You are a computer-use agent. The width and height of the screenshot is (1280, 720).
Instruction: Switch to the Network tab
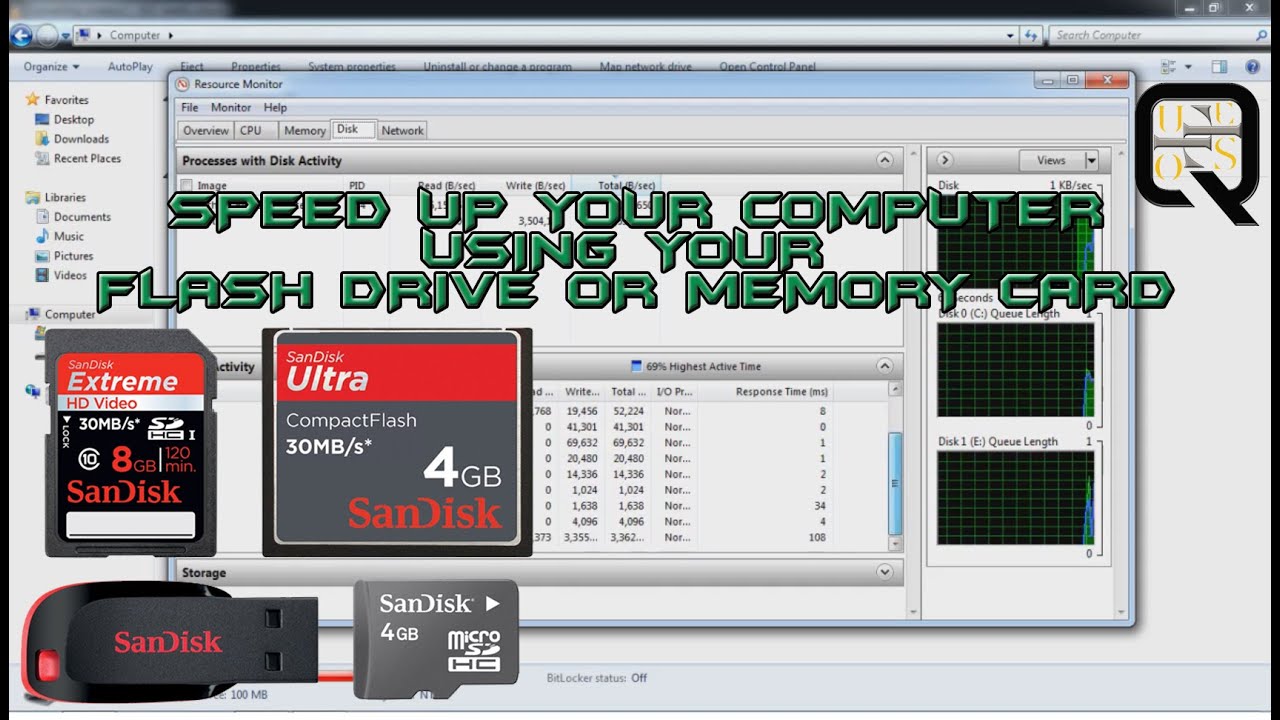coord(402,130)
